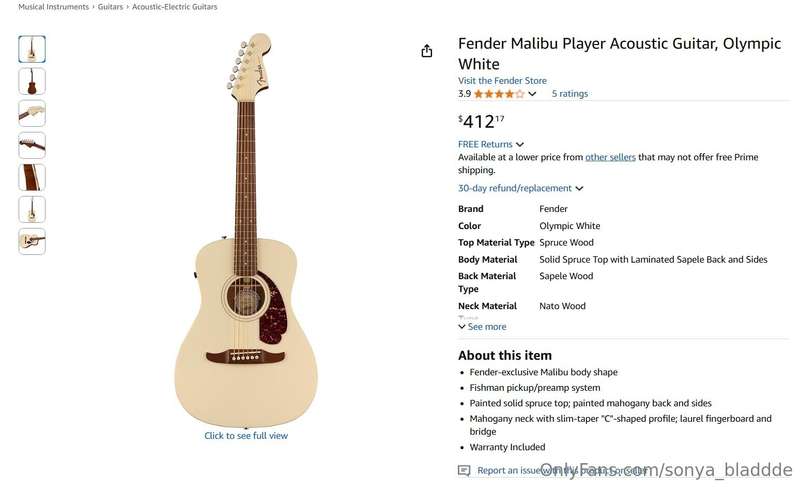
Task: Visit the Fender Store link
Action: [502, 81]
